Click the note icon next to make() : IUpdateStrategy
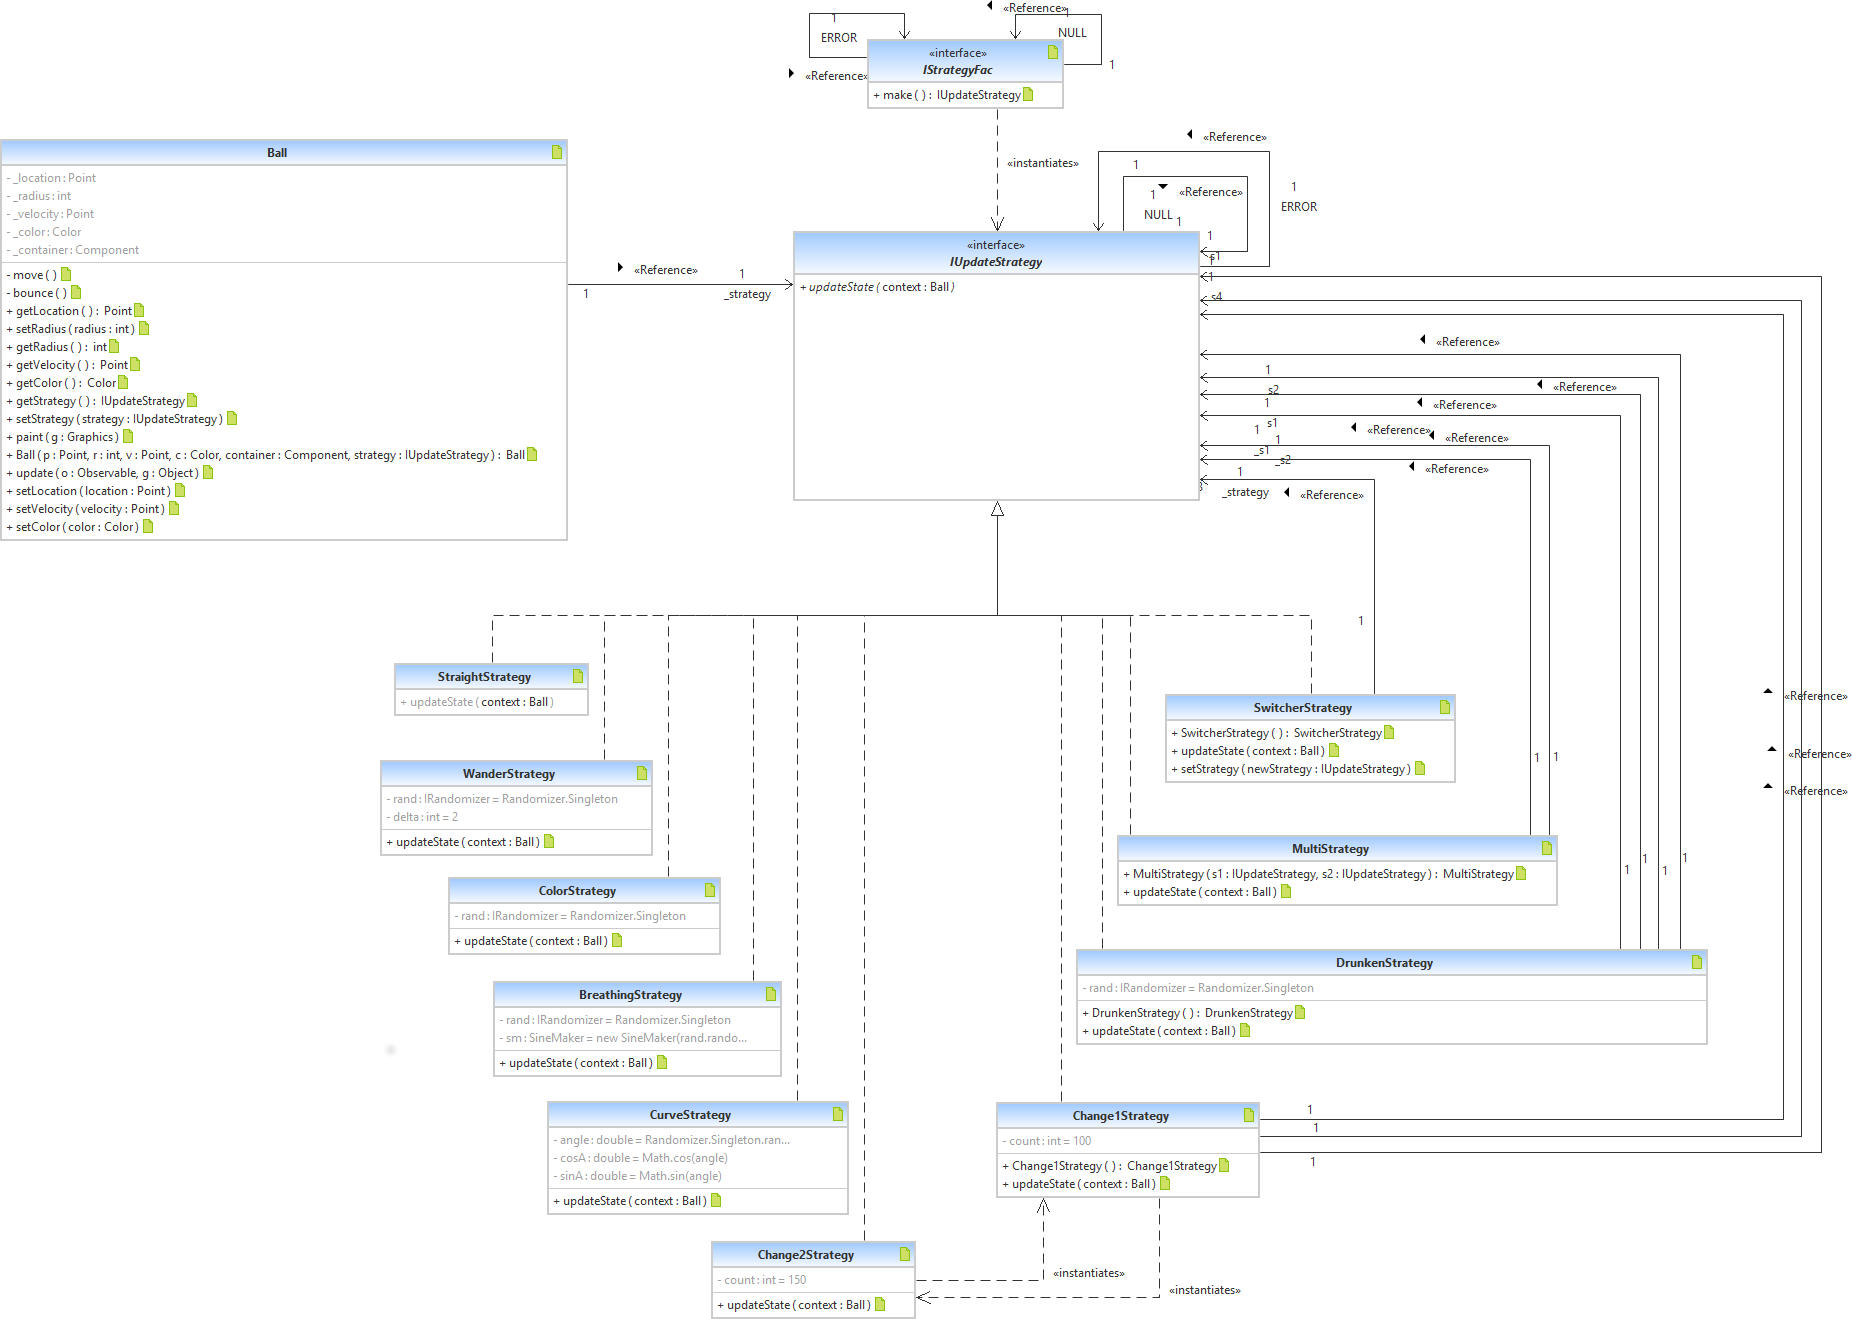The image size is (1852, 1319). 1028,95
